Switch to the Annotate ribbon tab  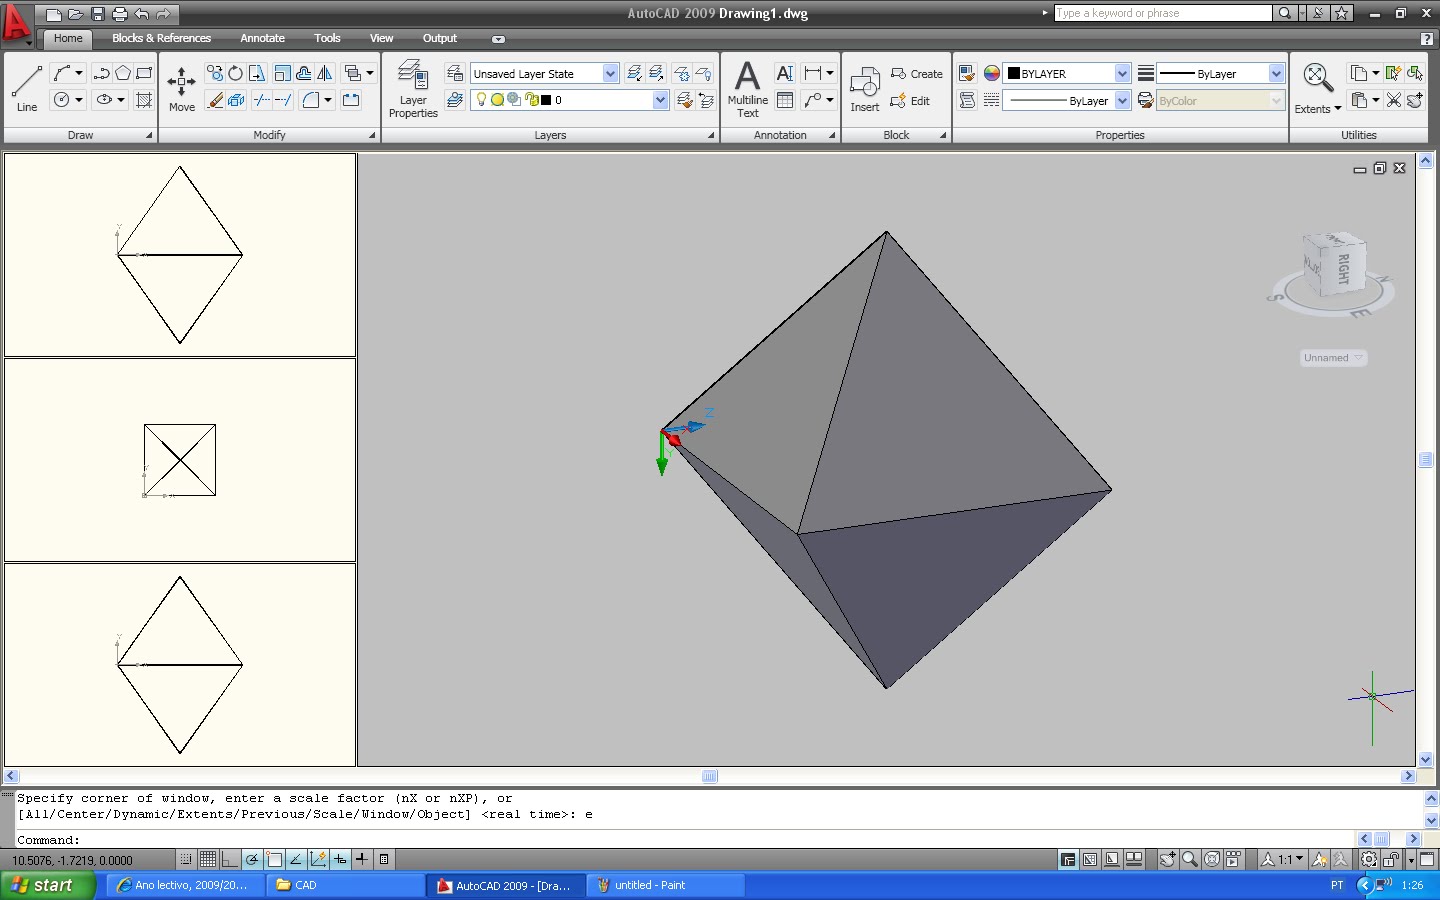pyautogui.click(x=262, y=38)
